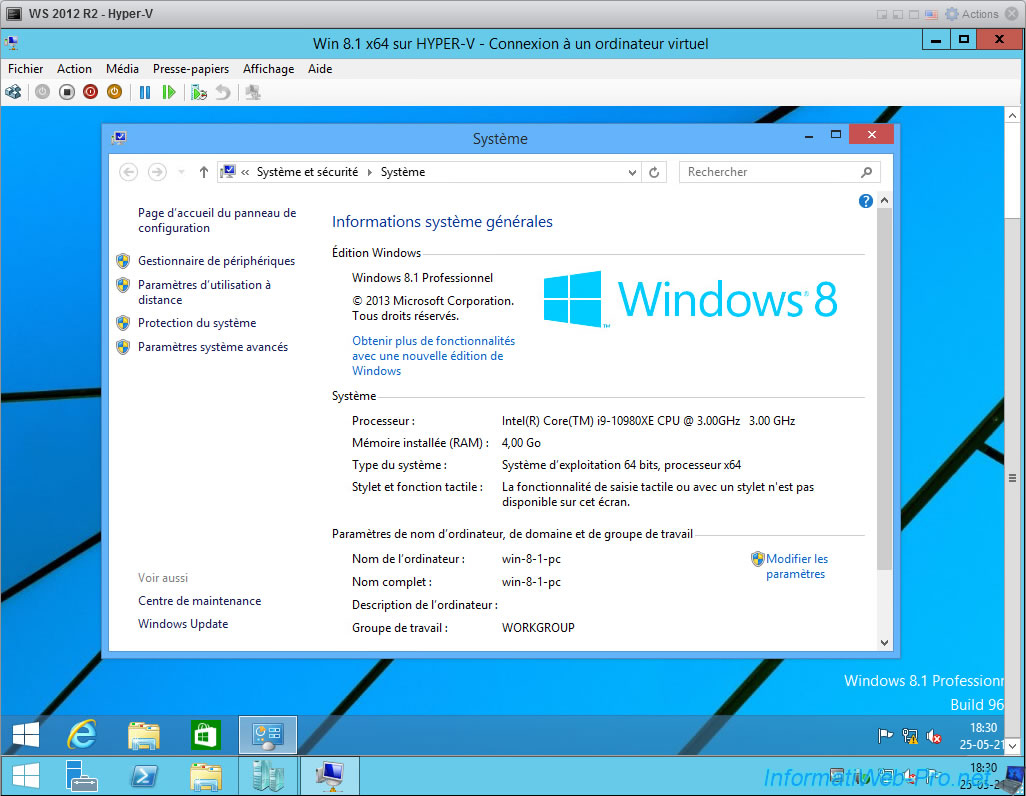The width and height of the screenshot is (1026, 796).
Task: Click the Système et sécurité breadcrumb
Action: coord(308,172)
